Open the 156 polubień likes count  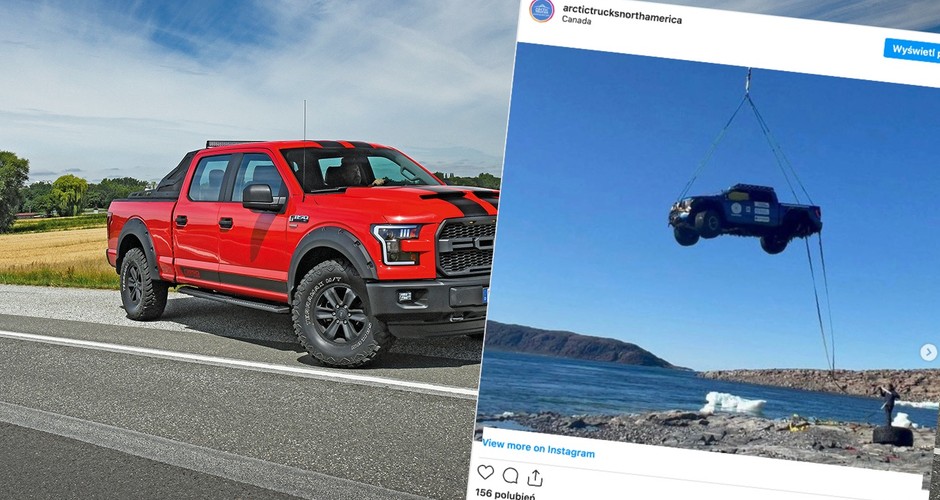point(505,495)
